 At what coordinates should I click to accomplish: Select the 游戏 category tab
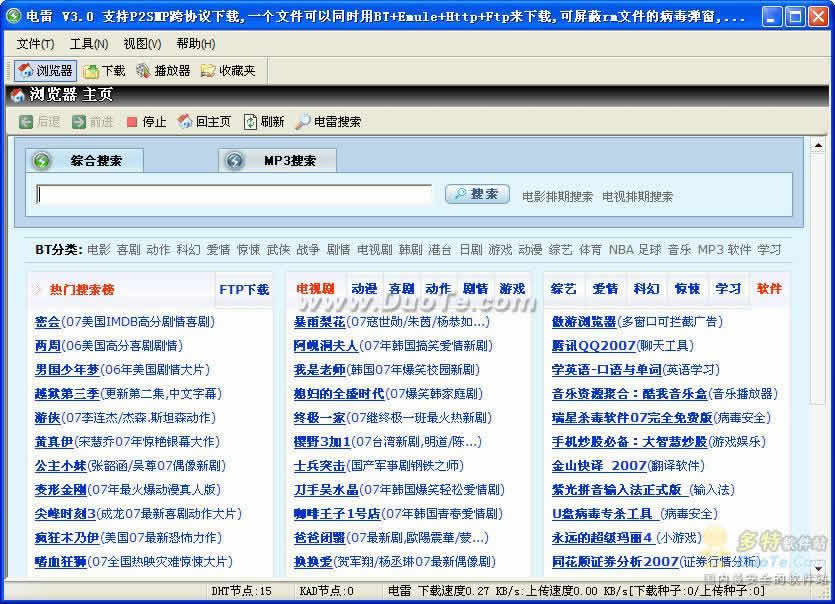pyautogui.click(x=512, y=289)
